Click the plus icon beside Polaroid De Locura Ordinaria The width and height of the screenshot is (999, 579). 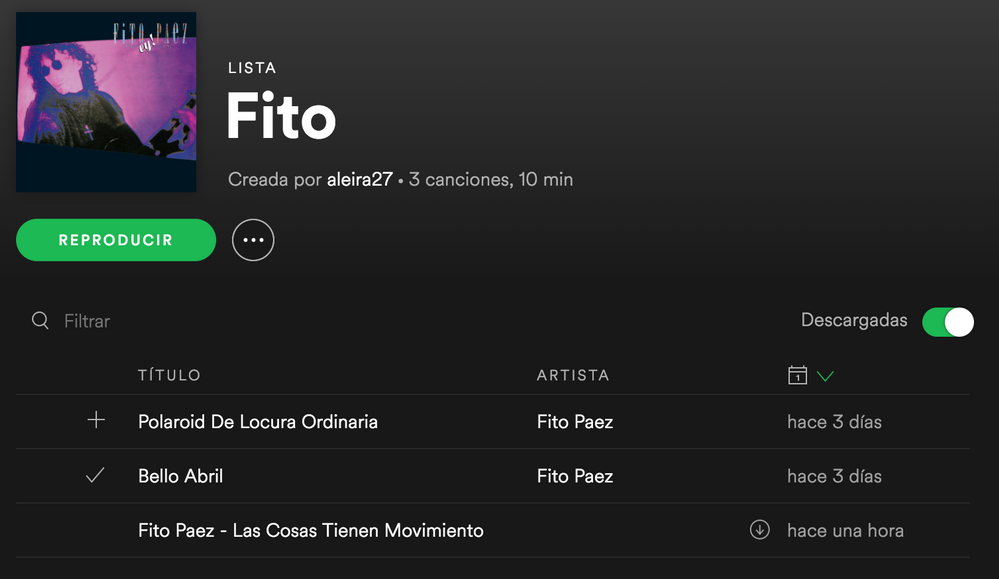tap(96, 421)
